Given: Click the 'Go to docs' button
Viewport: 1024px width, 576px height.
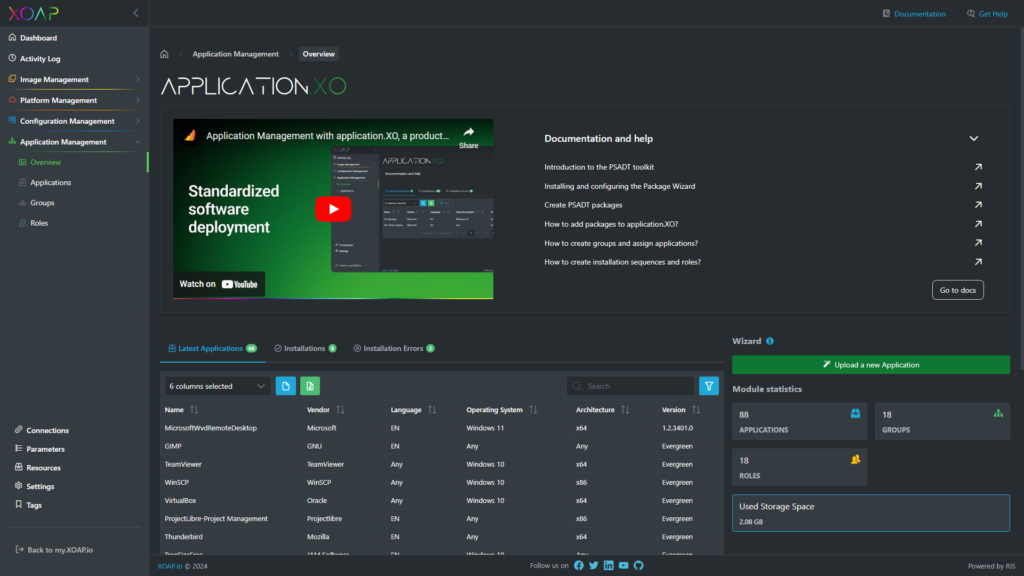Looking at the screenshot, I should coord(957,290).
